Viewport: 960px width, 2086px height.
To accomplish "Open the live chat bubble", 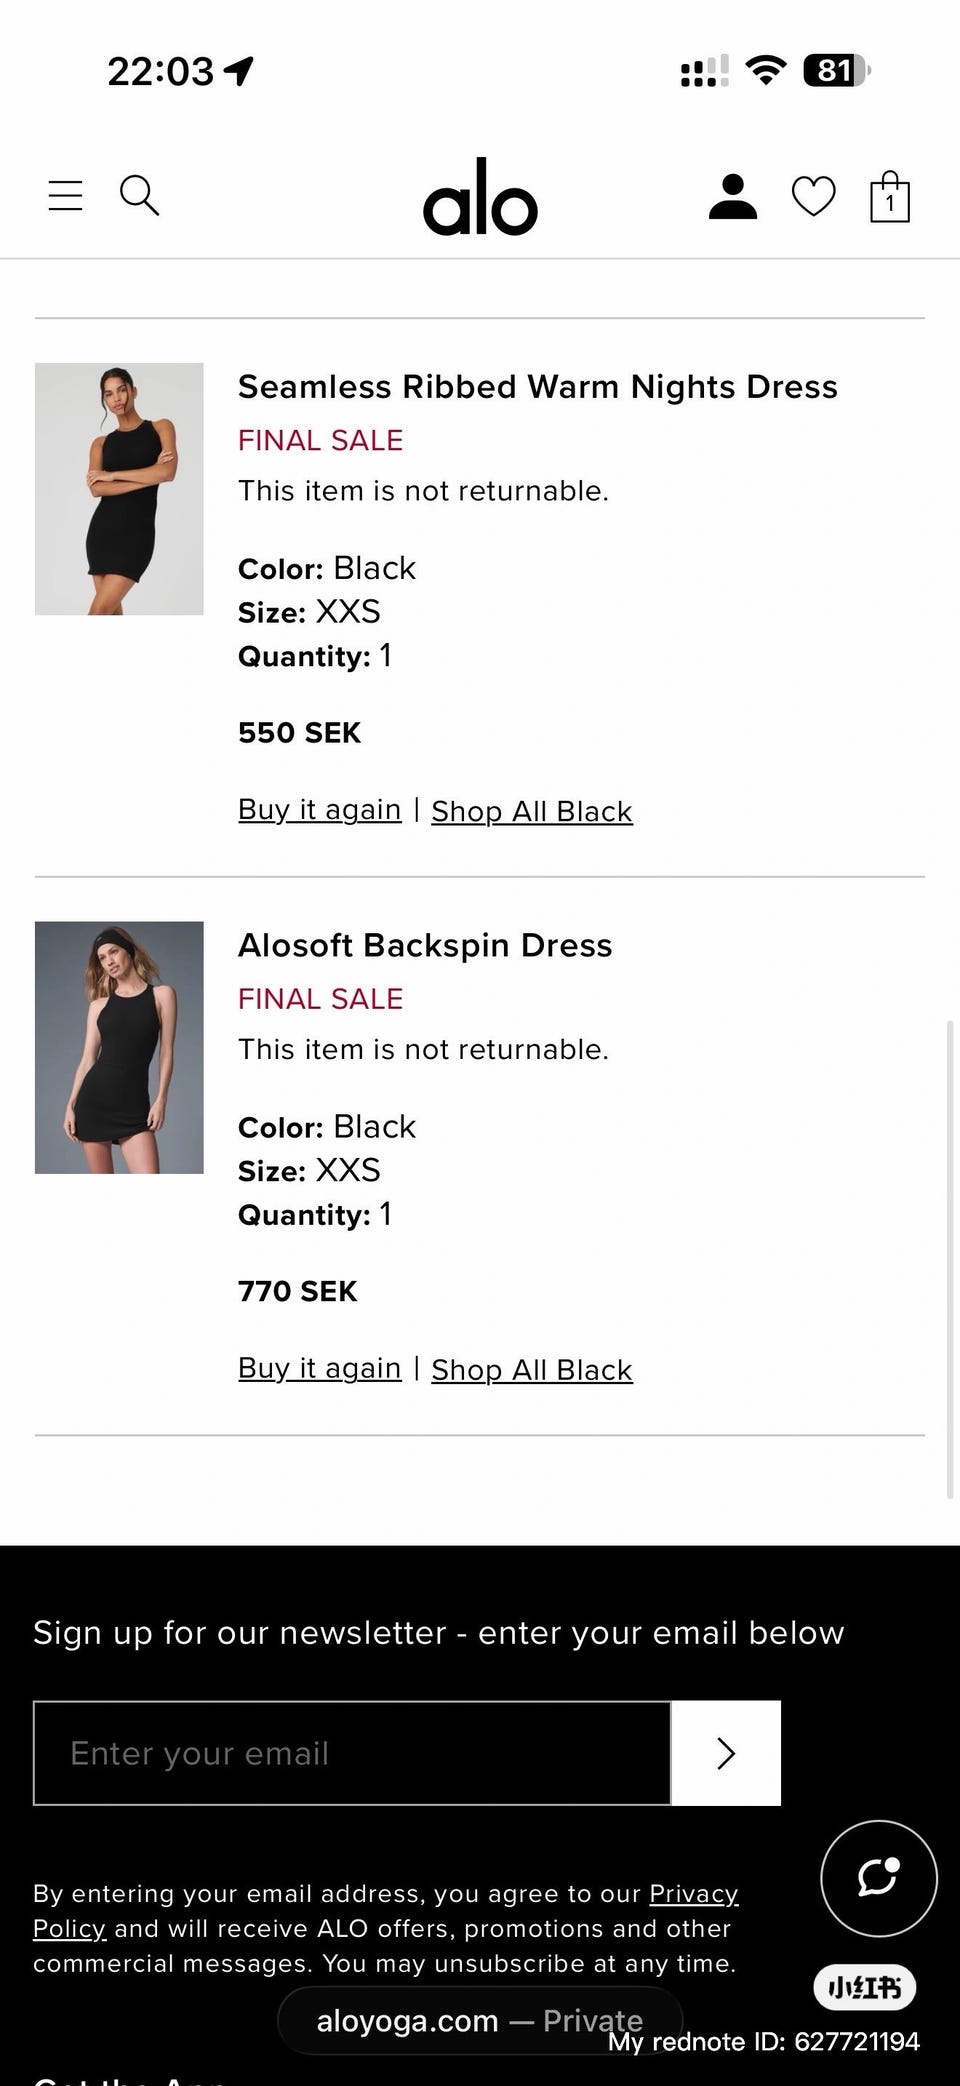I will point(878,1877).
